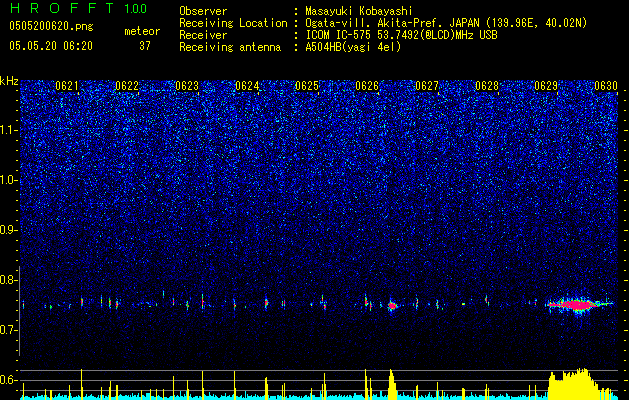Click the Receiving antenna label

[230, 47]
